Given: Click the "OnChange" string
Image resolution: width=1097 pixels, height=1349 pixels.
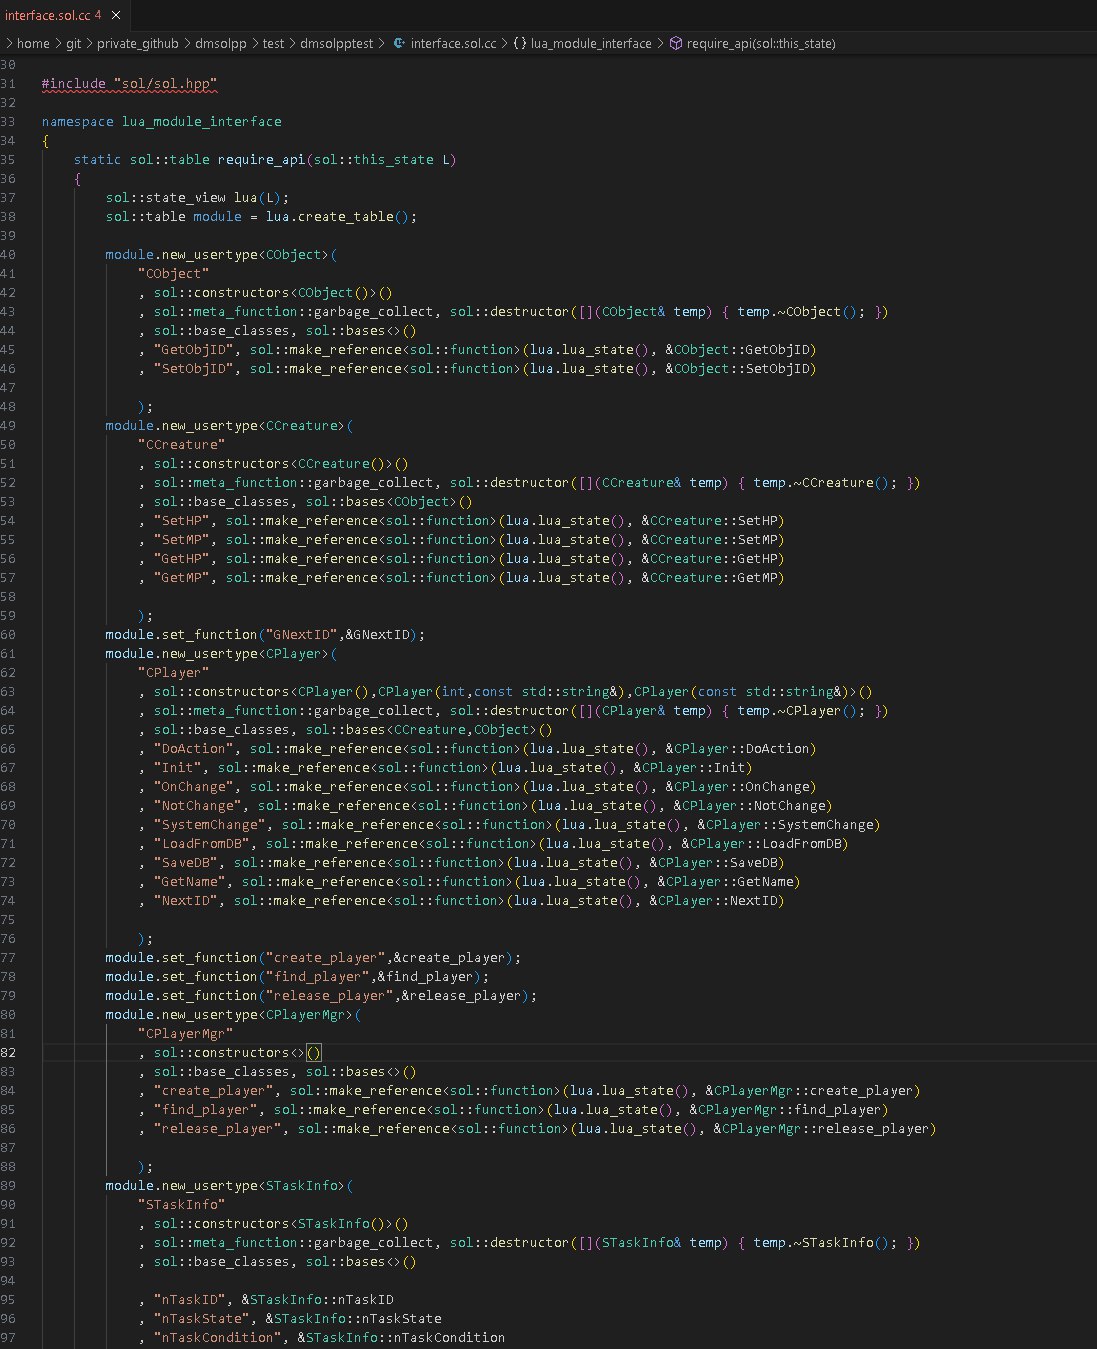Looking at the screenshot, I should coord(193,786).
